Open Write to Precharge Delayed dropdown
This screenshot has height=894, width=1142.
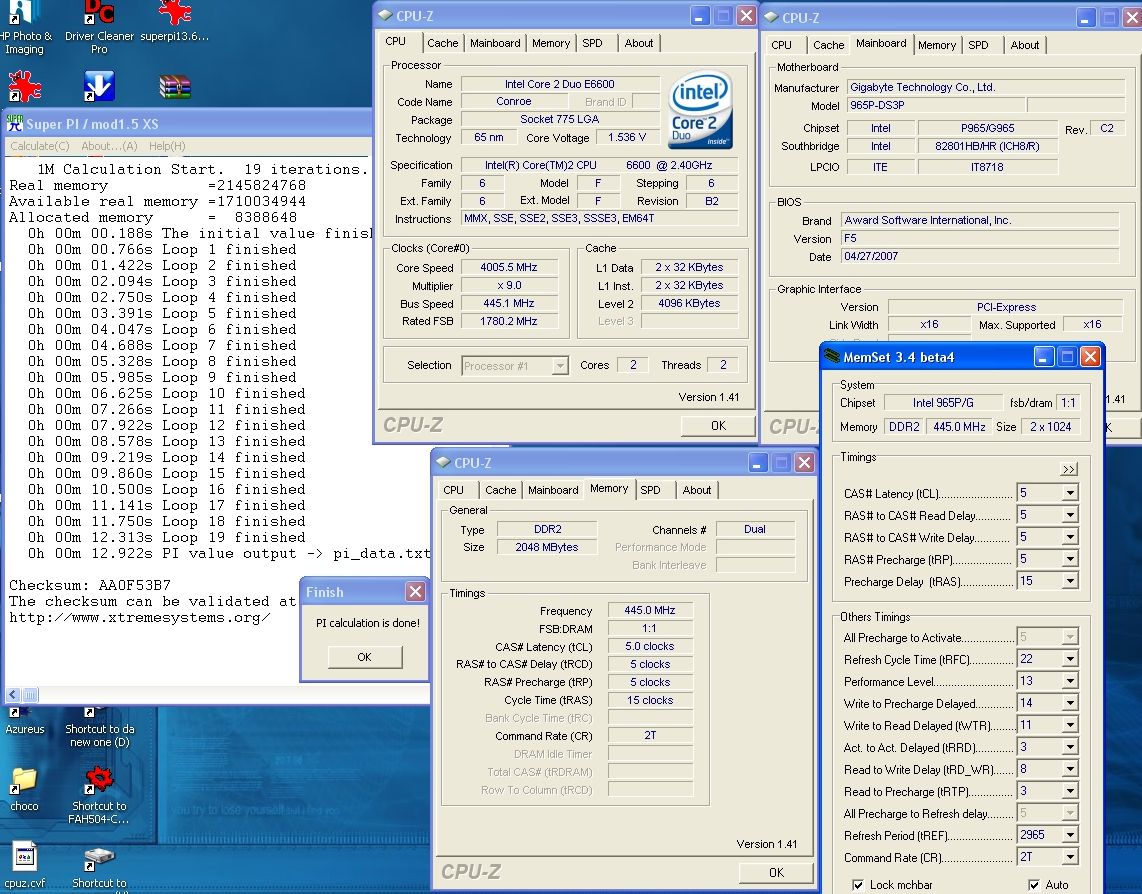pyautogui.click(x=1070, y=703)
